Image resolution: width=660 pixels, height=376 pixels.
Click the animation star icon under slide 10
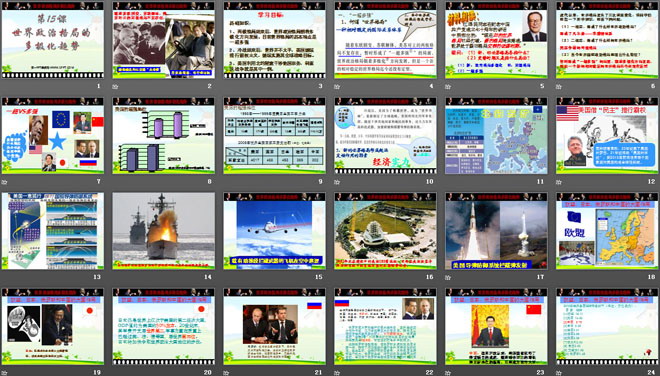[x=337, y=182]
